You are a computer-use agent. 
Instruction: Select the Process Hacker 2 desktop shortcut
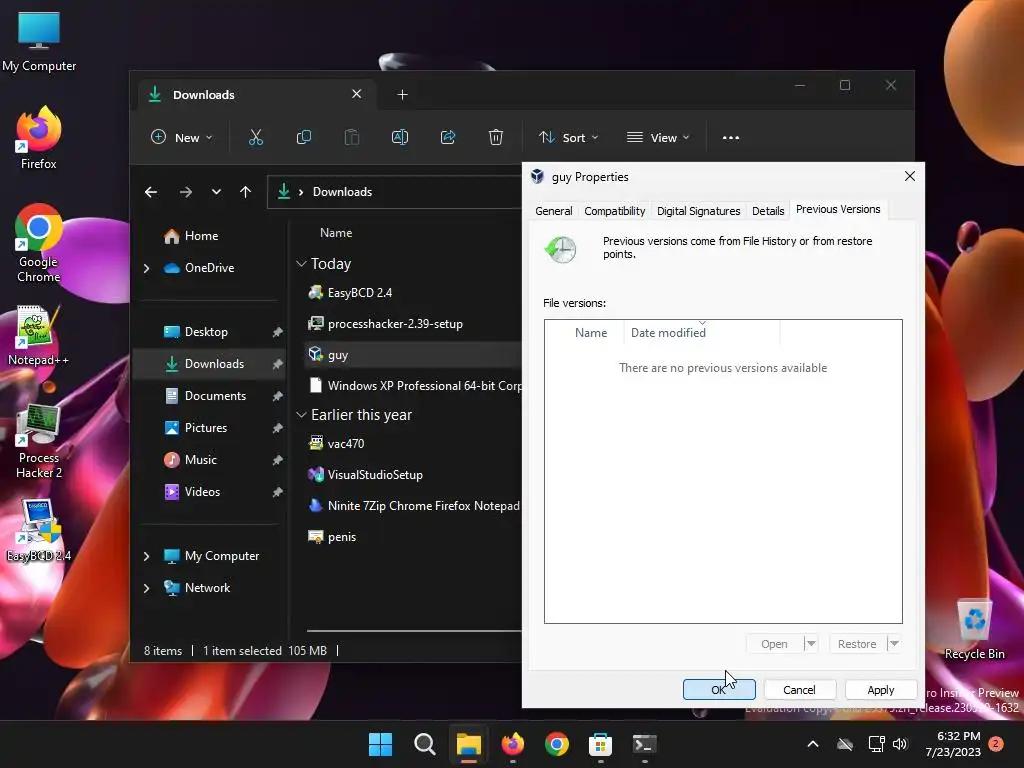pos(39,441)
